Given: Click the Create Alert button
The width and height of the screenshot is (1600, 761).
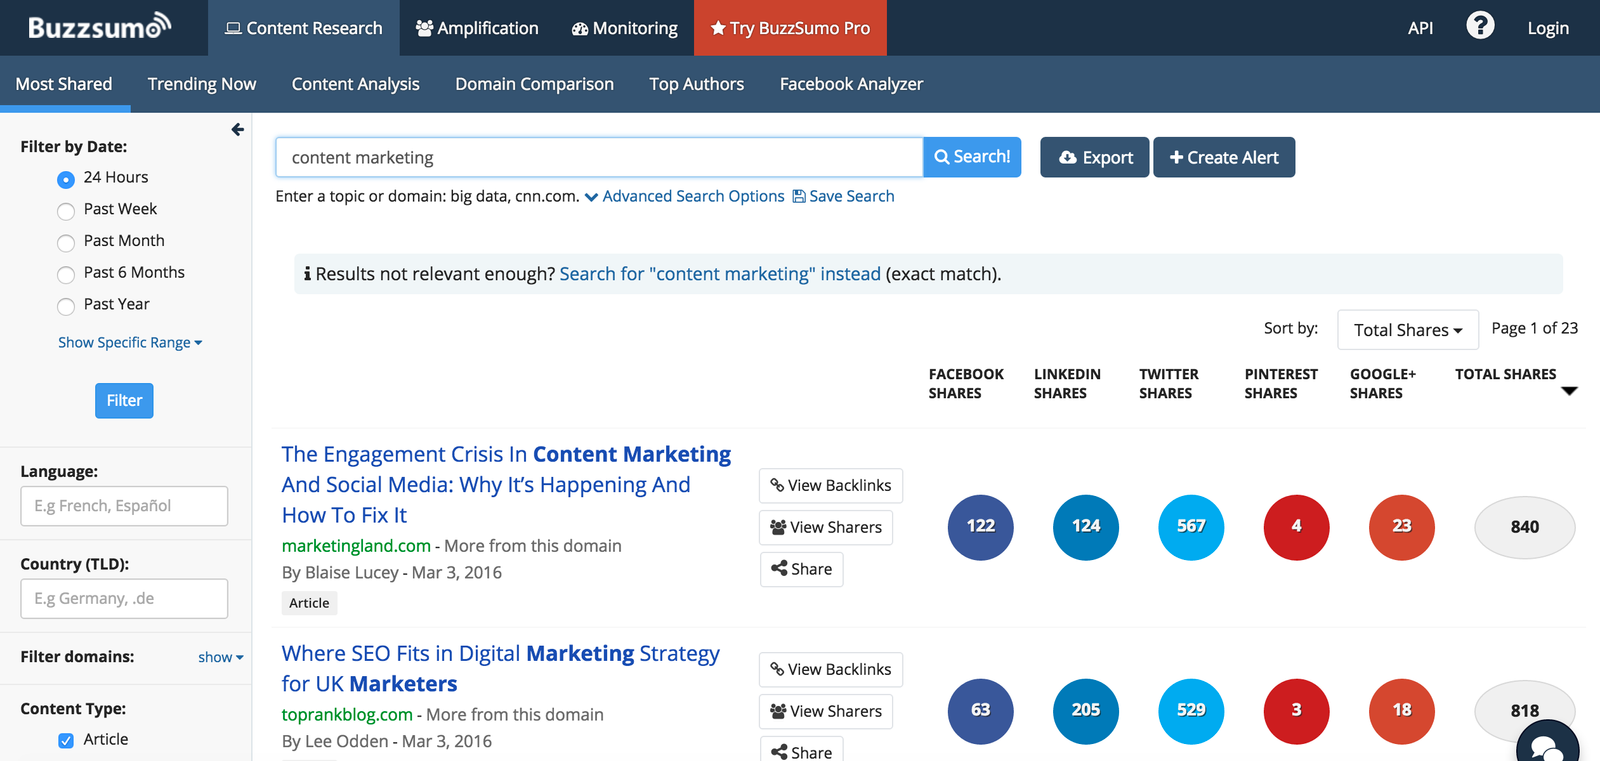Looking at the screenshot, I should 1224,157.
